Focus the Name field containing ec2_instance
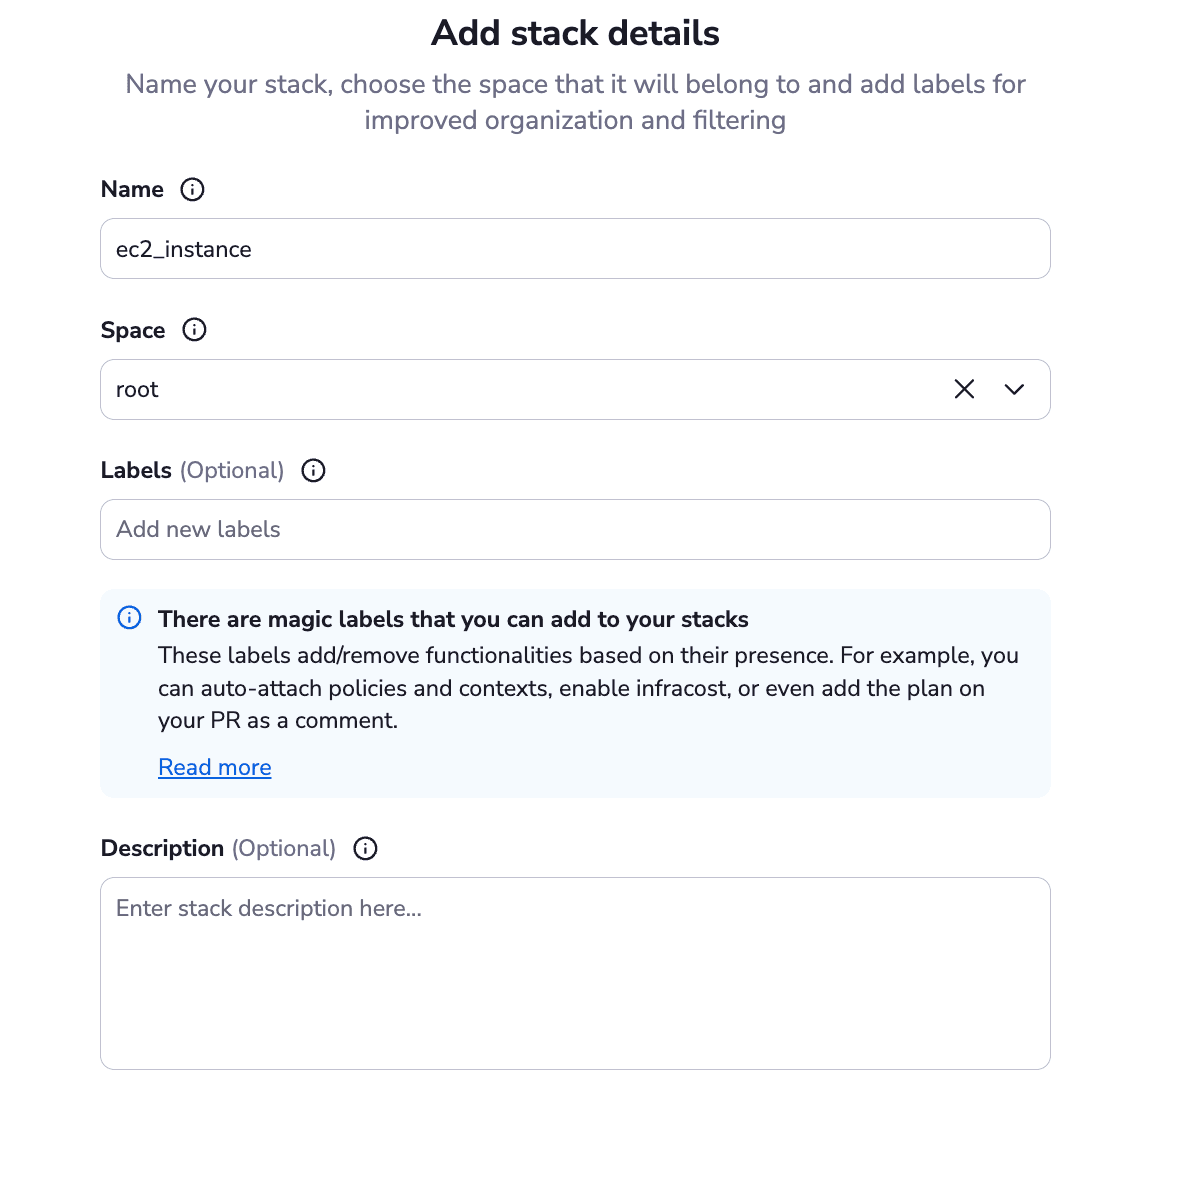 click(575, 249)
